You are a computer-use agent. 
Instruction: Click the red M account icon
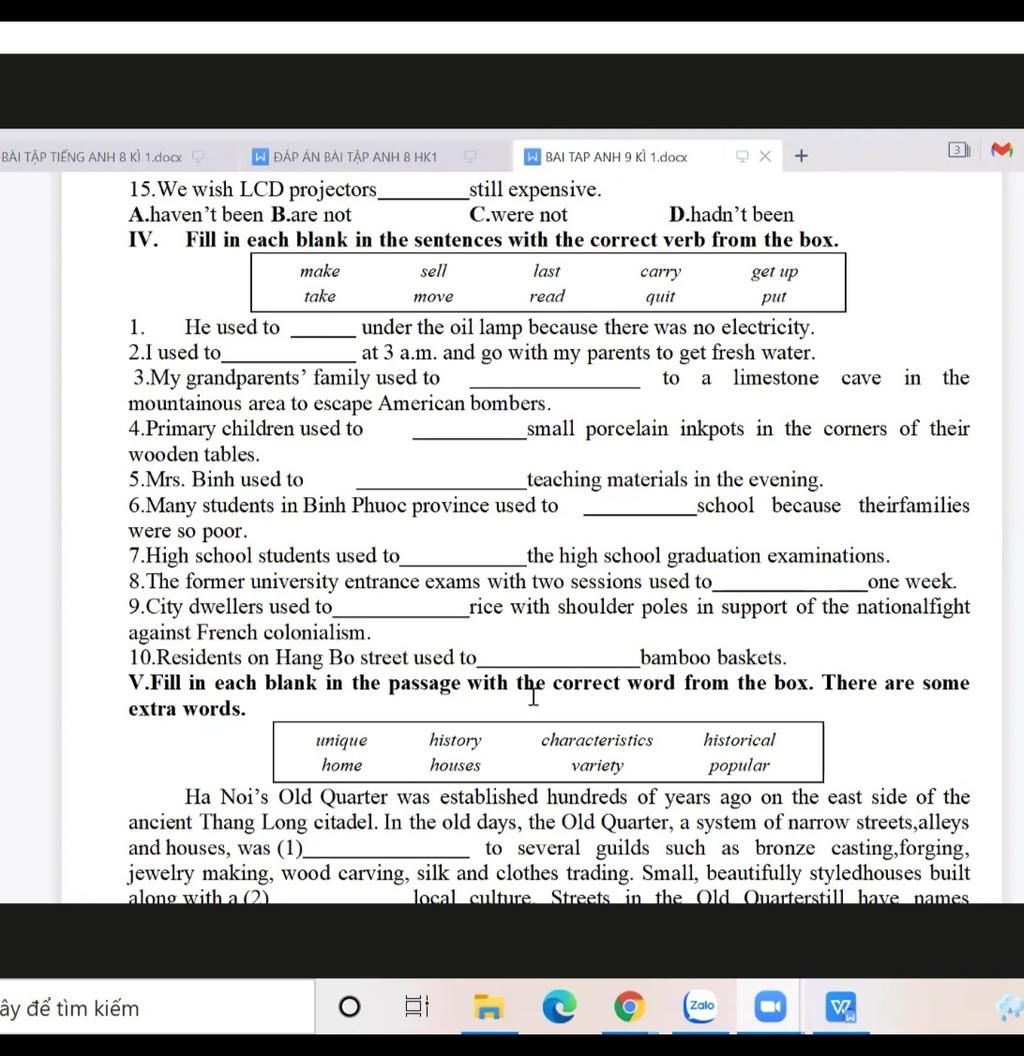coord(1002,150)
